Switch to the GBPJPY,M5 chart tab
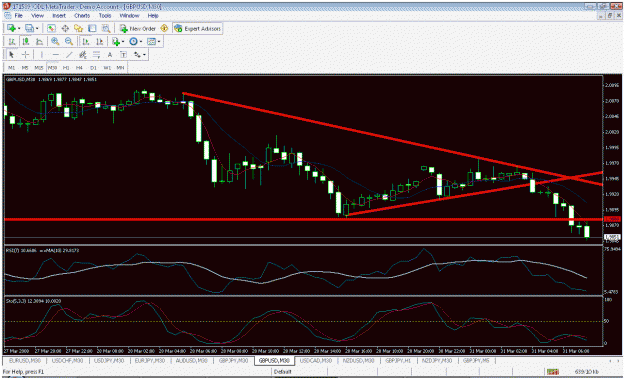Screen dimensions: 625x378 476,360
